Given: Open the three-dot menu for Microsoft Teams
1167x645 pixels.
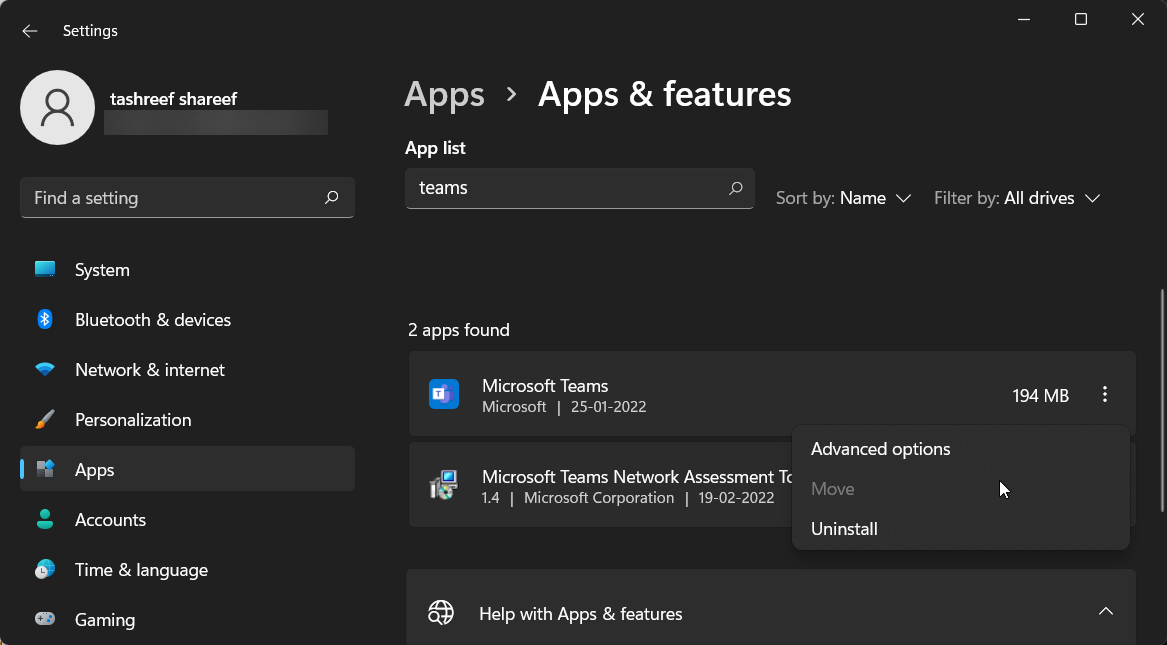Looking at the screenshot, I should tap(1104, 394).
